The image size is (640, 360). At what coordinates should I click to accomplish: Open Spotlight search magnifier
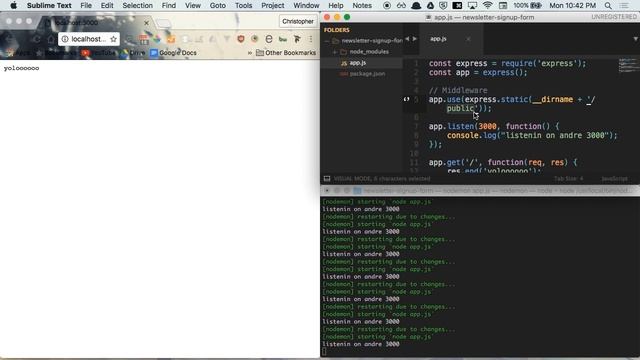point(608,6)
